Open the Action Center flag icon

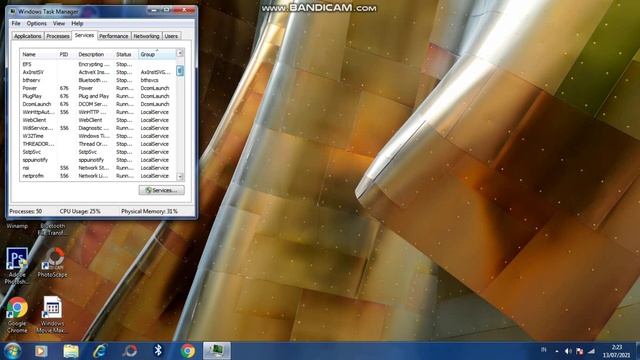[580, 351]
